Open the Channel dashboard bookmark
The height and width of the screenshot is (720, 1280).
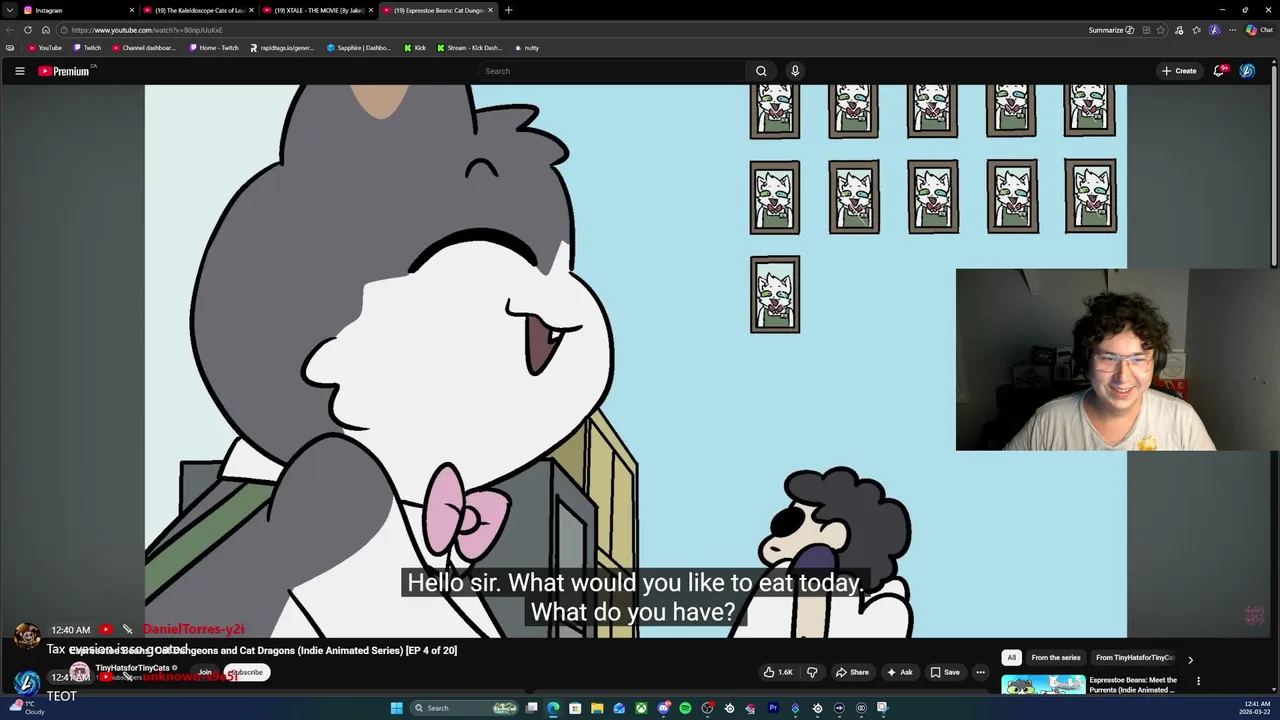click(143, 47)
